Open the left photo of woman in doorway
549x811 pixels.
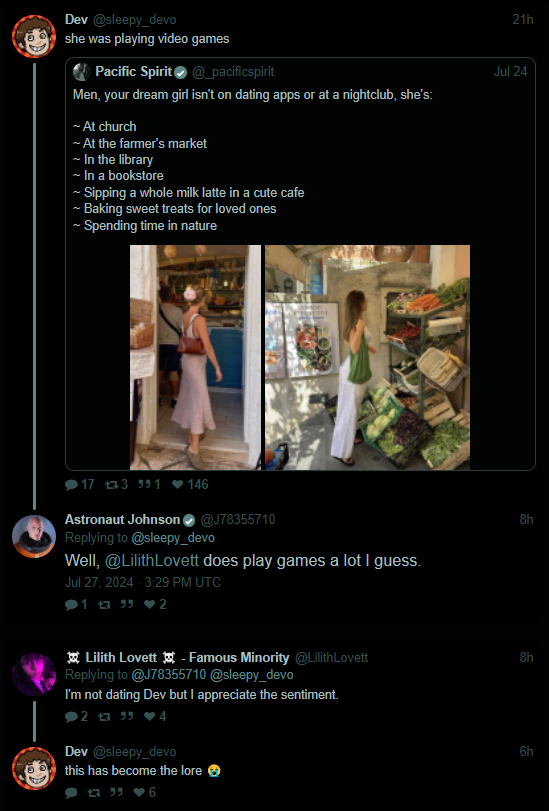coord(196,357)
